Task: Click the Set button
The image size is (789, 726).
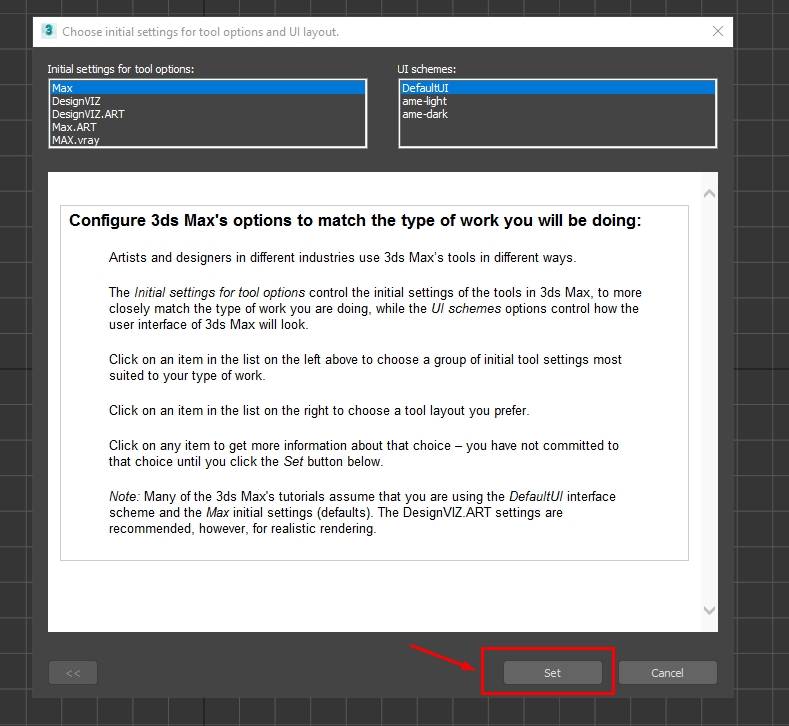Action: pyautogui.click(x=552, y=673)
